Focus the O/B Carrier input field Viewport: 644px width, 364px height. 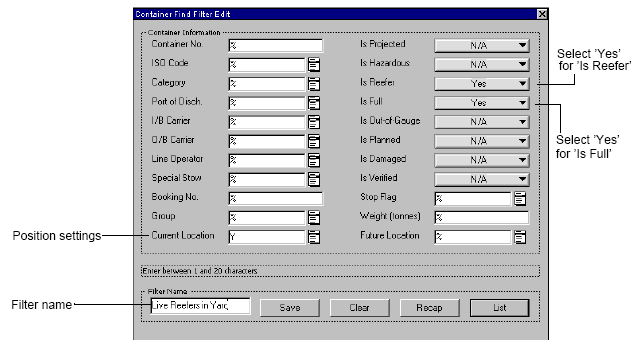point(267,141)
